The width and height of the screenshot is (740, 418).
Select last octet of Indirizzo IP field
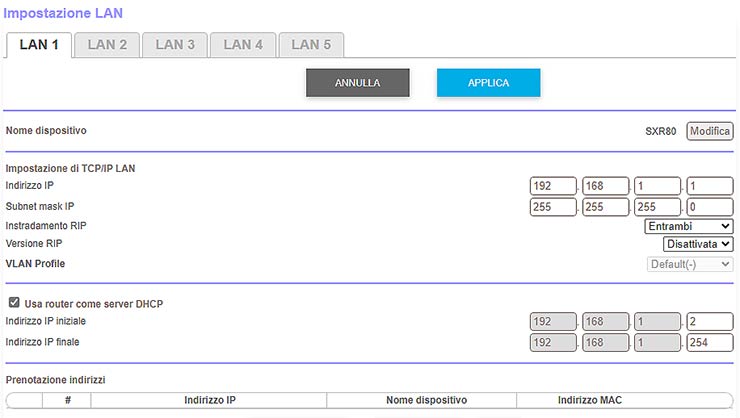point(710,186)
